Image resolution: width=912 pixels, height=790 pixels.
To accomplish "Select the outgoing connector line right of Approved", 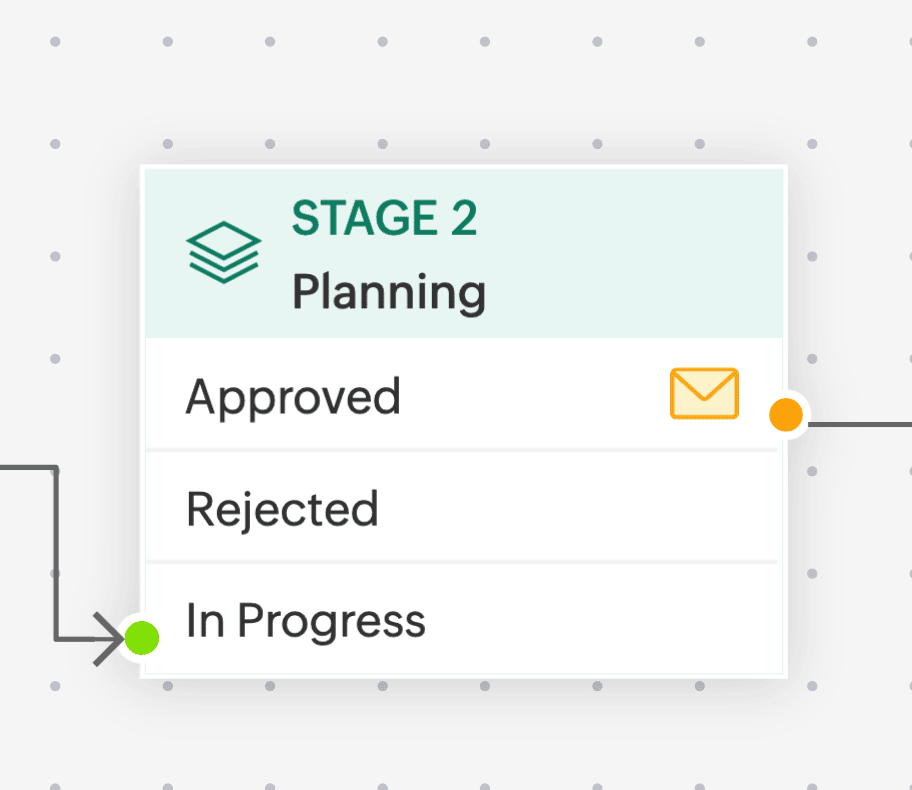I will tap(860, 424).
